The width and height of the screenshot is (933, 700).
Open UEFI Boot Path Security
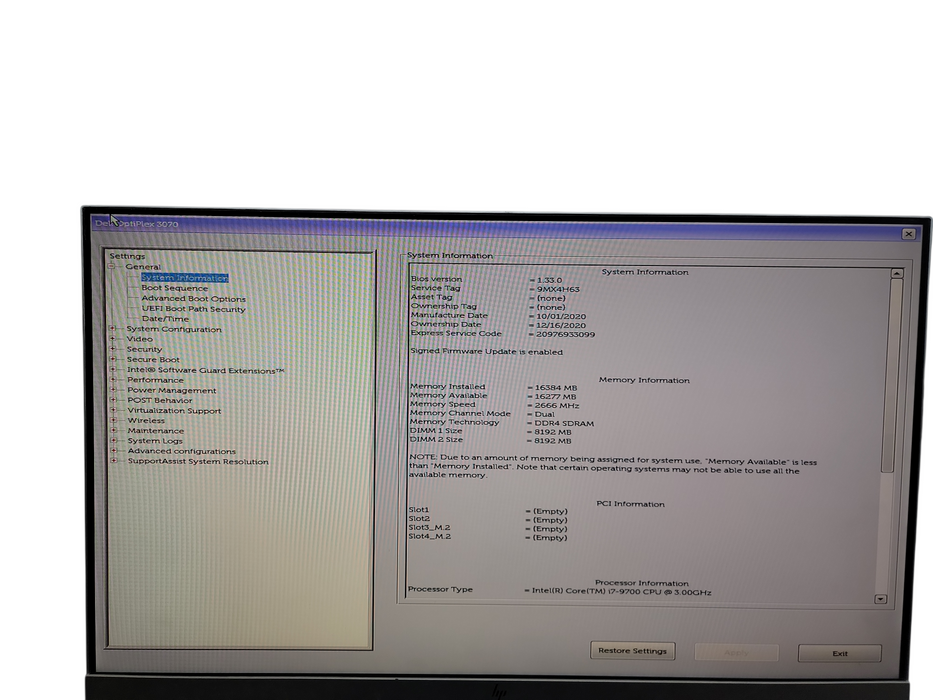(x=193, y=309)
